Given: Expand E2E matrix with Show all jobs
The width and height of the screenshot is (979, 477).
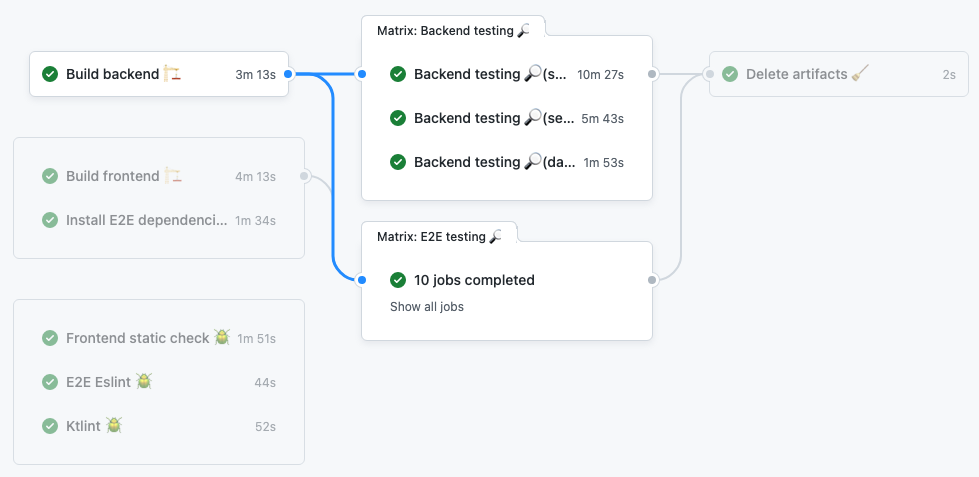Looking at the screenshot, I should click(x=427, y=307).
